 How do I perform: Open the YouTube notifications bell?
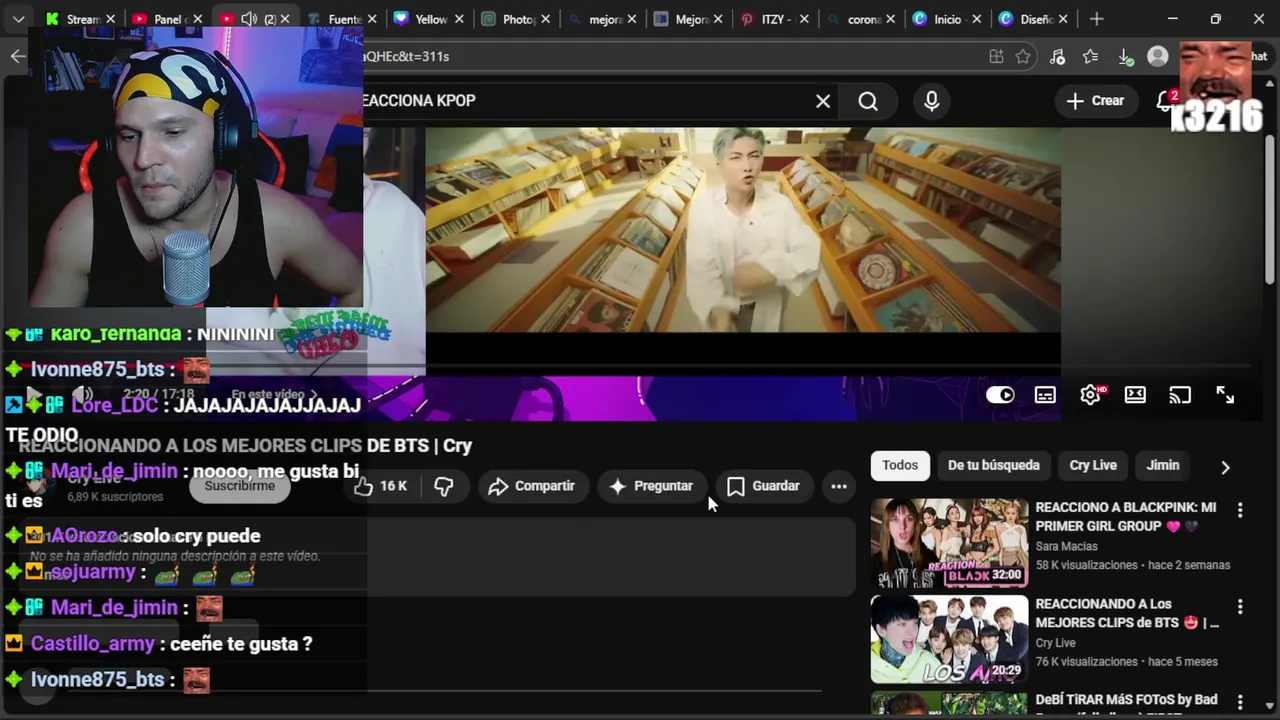(1166, 101)
